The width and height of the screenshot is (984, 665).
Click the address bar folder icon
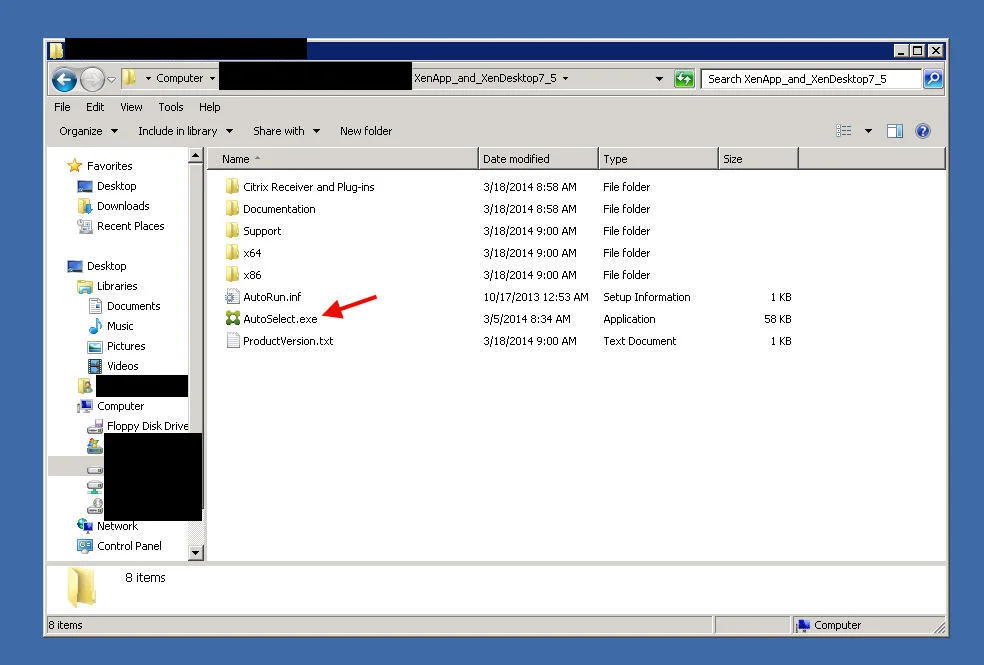(x=129, y=78)
